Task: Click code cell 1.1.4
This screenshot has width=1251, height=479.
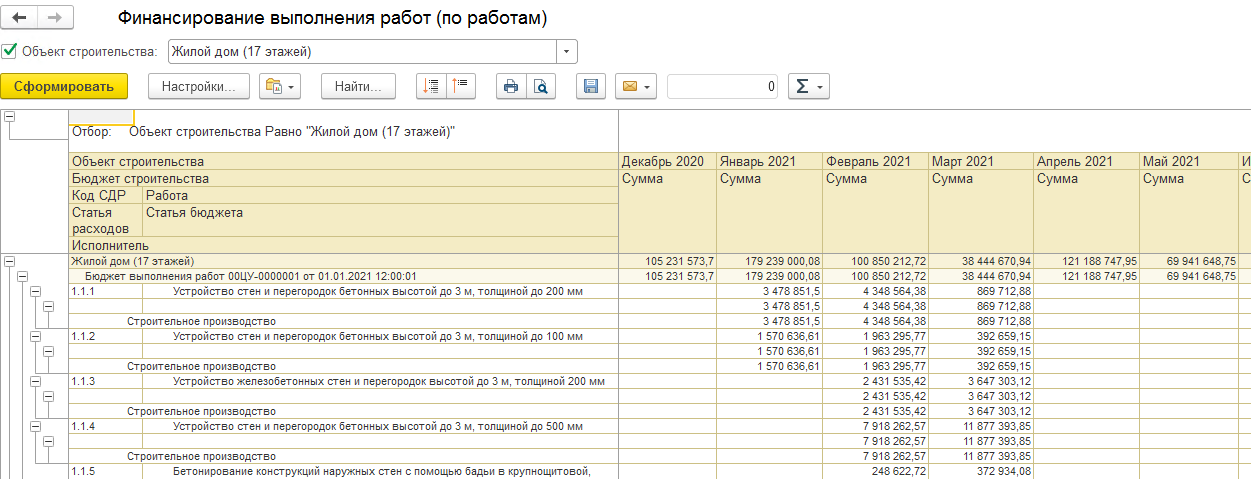Action: point(106,426)
